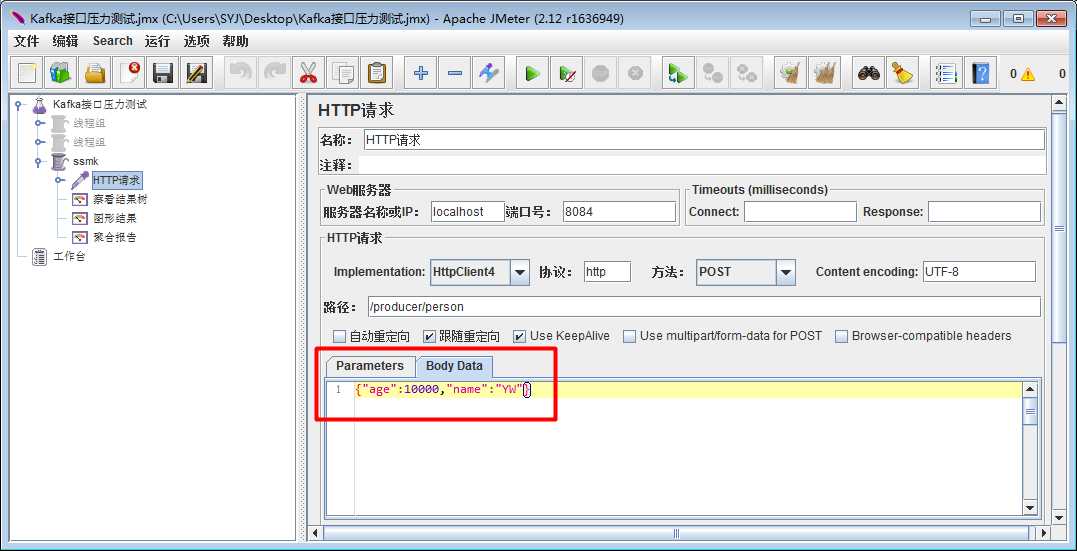Click the minus Collapse All toolbar icon
Viewport: 1077px width, 551px height.
(454, 73)
